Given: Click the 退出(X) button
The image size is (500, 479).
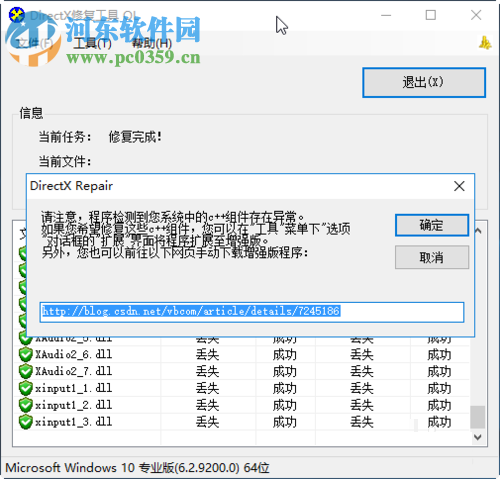Looking at the screenshot, I should (x=424, y=82).
